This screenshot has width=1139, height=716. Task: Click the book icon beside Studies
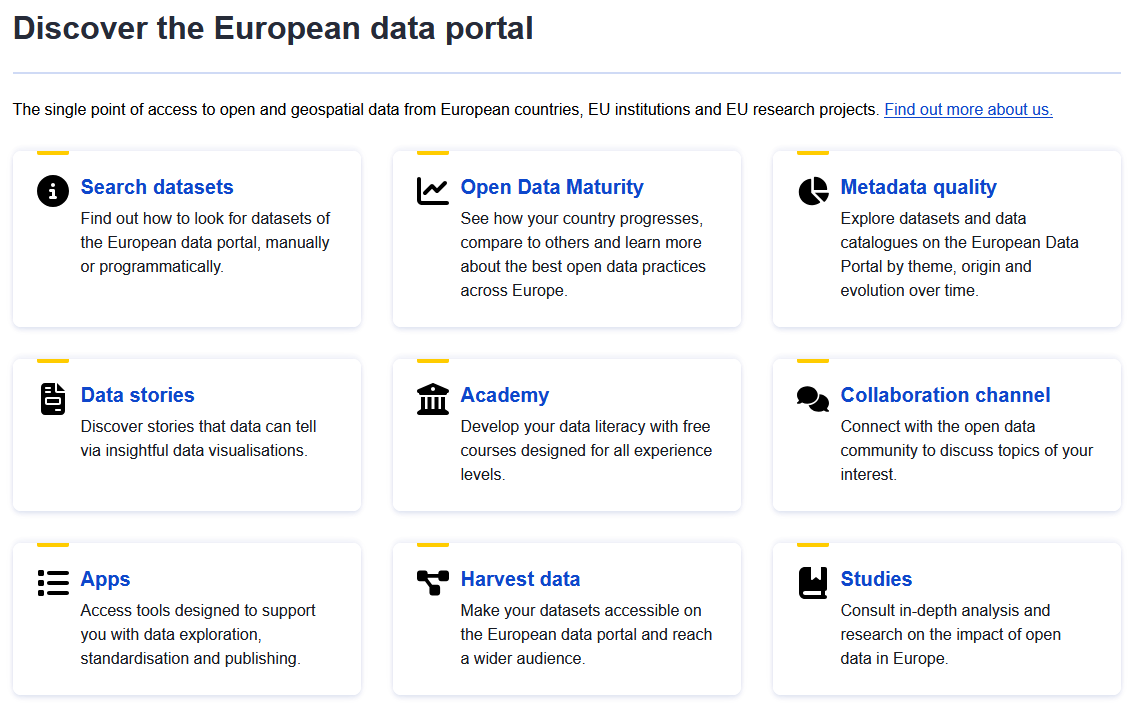[x=813, y=582]
